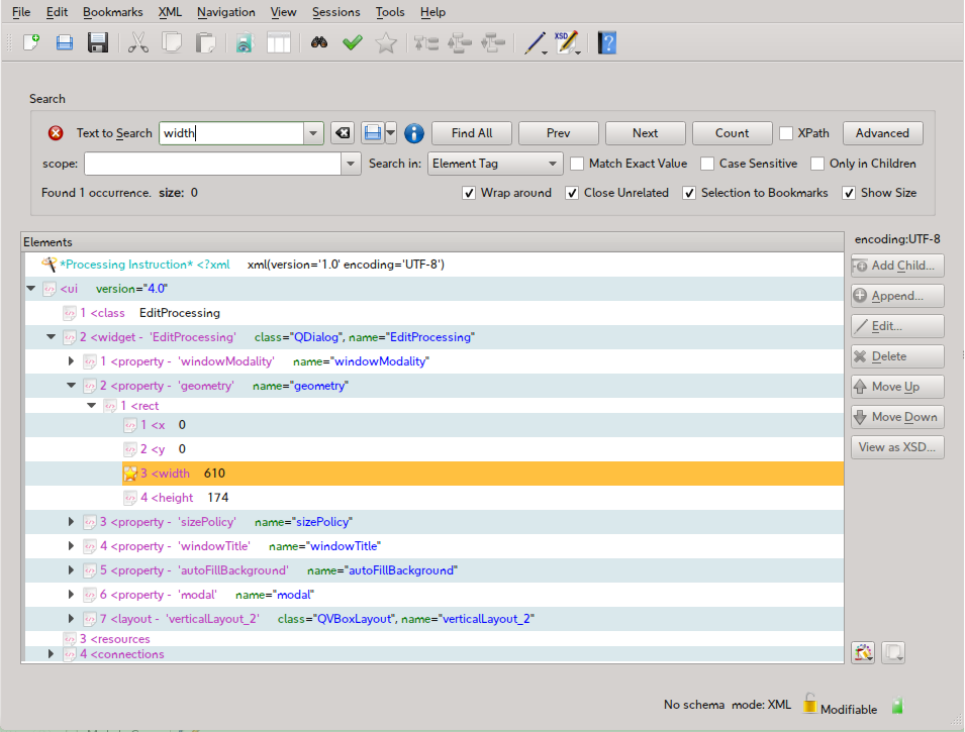
Task: Expand the 'sizePolicy' property node
Action: 71,522
